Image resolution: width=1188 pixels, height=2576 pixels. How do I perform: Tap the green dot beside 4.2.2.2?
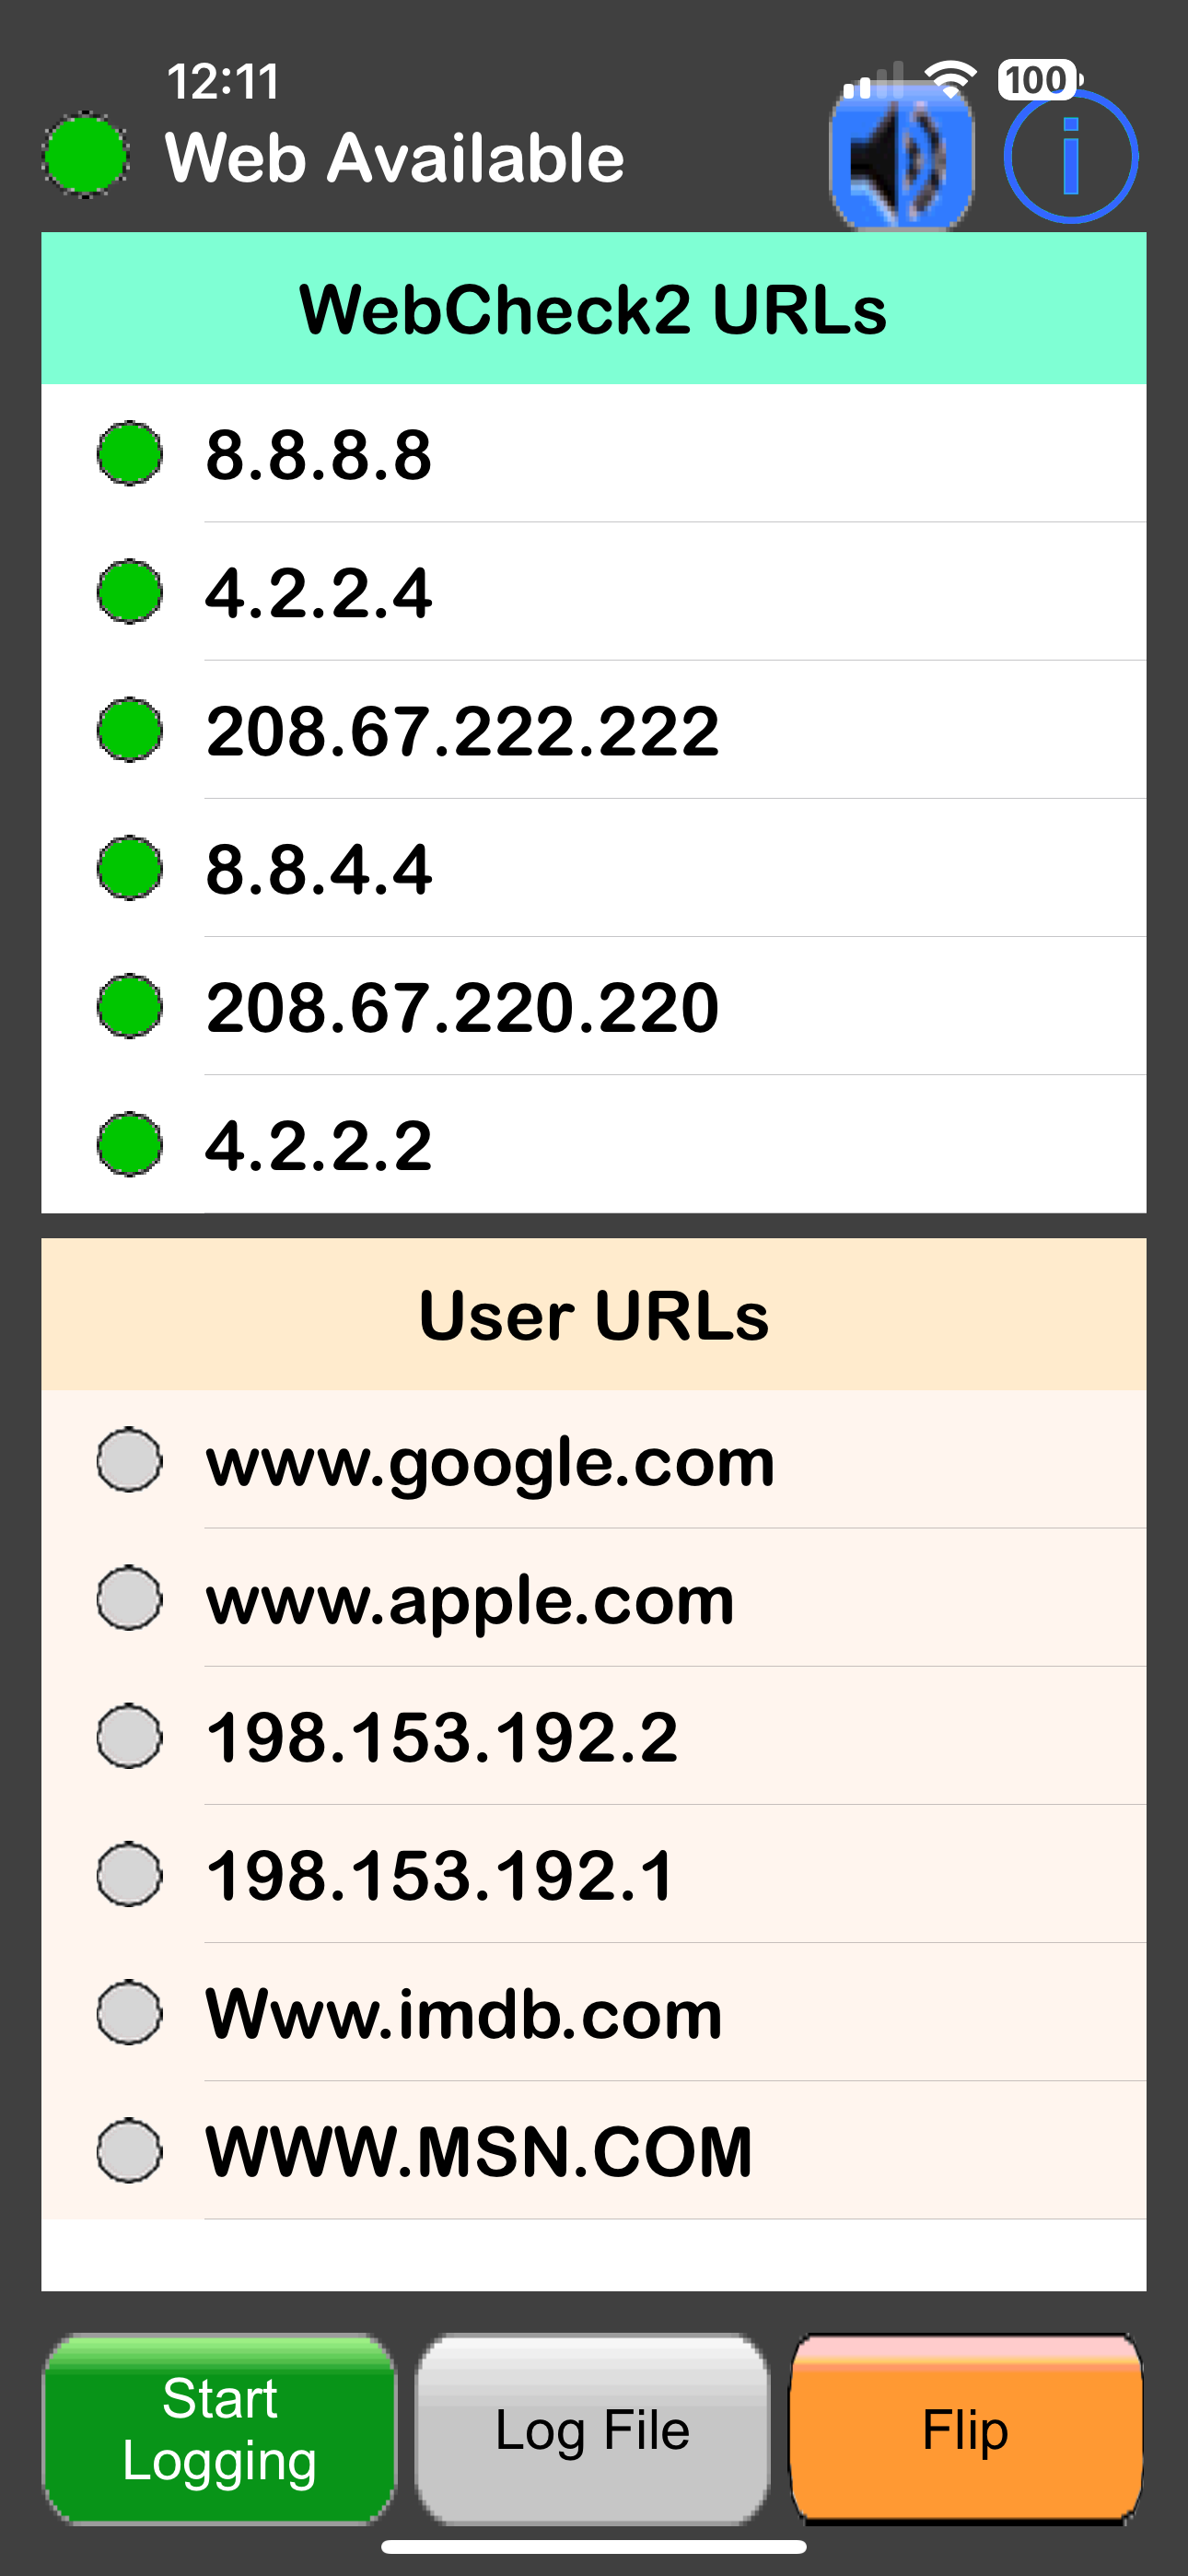130,1144
